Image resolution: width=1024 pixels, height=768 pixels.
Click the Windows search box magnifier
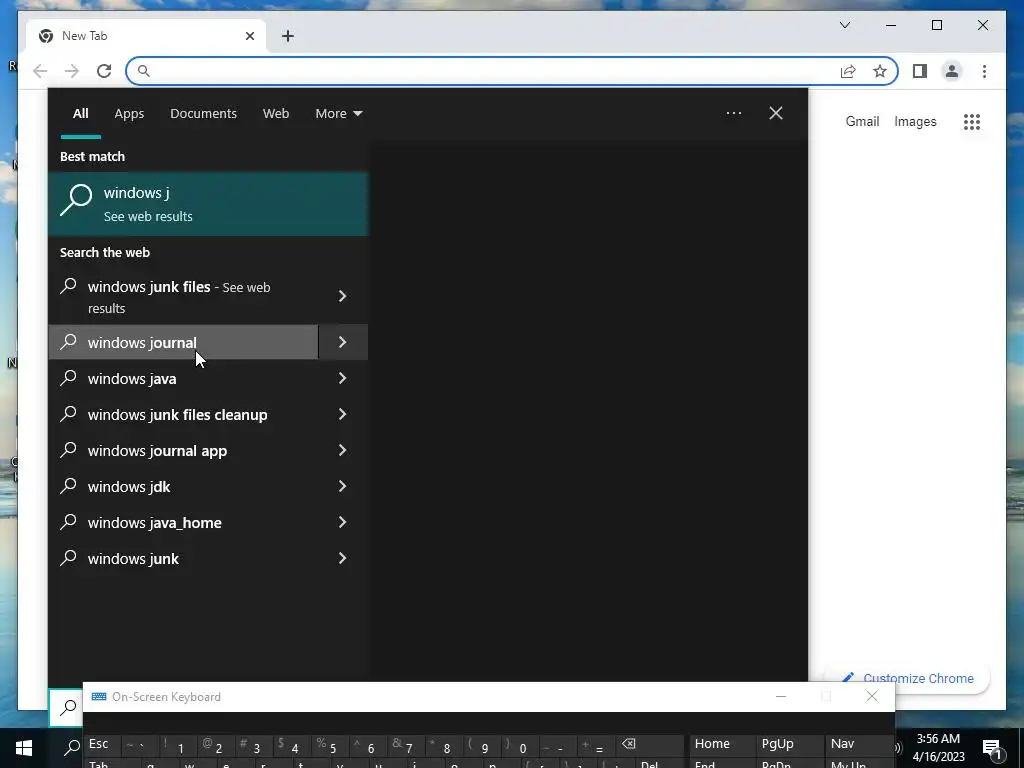pyautogui.click(x=67, y=707)
